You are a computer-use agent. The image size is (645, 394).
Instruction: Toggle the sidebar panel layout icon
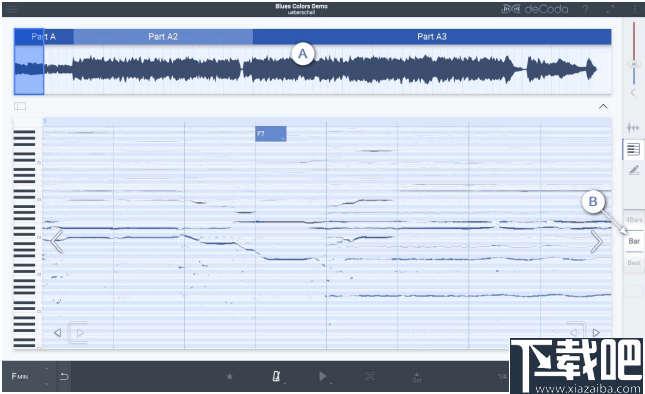20,107
